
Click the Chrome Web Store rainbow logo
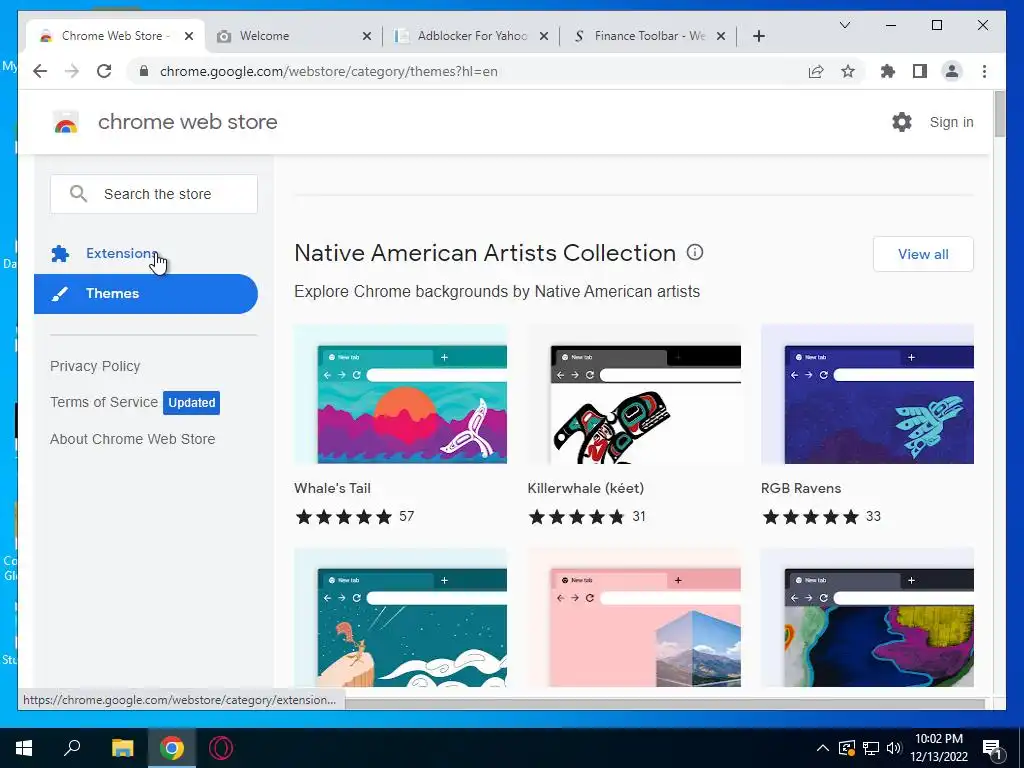pos(66,122)
